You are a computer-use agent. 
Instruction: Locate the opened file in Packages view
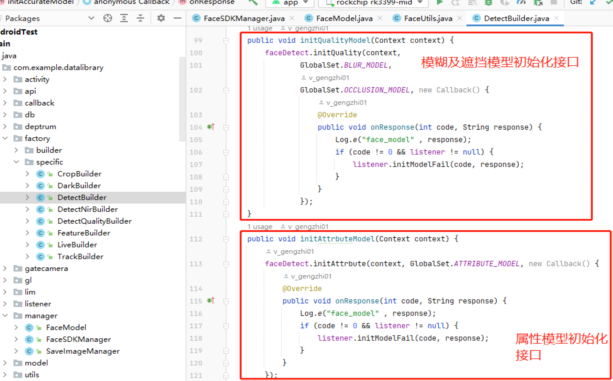[108, 18]
